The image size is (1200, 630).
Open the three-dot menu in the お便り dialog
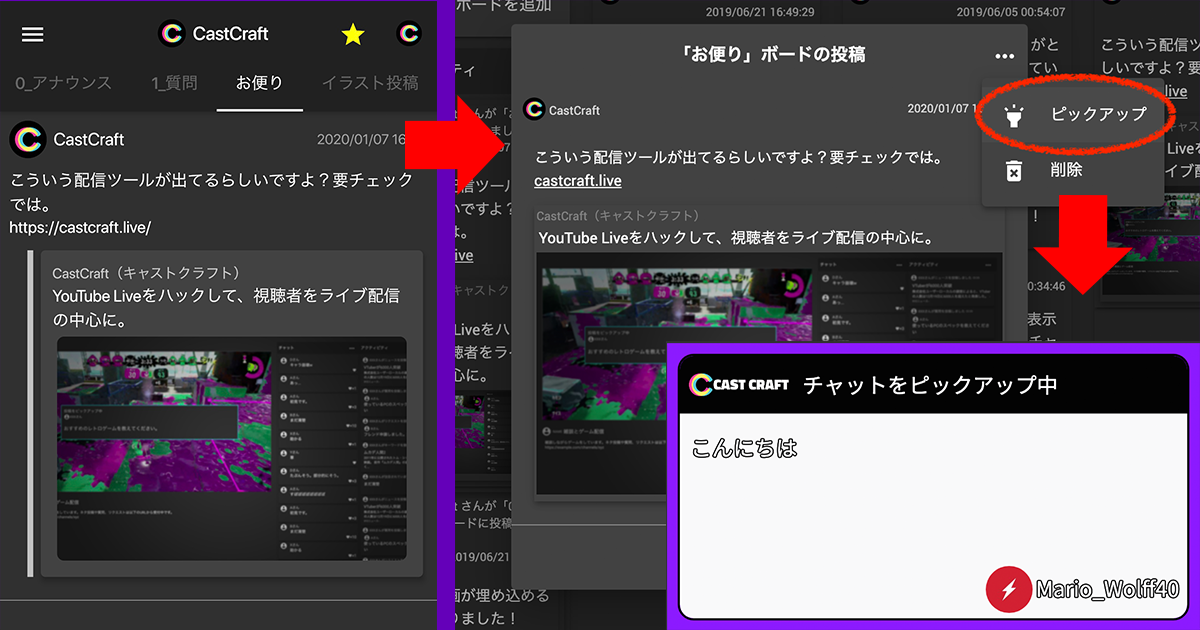pos(1005,56)
